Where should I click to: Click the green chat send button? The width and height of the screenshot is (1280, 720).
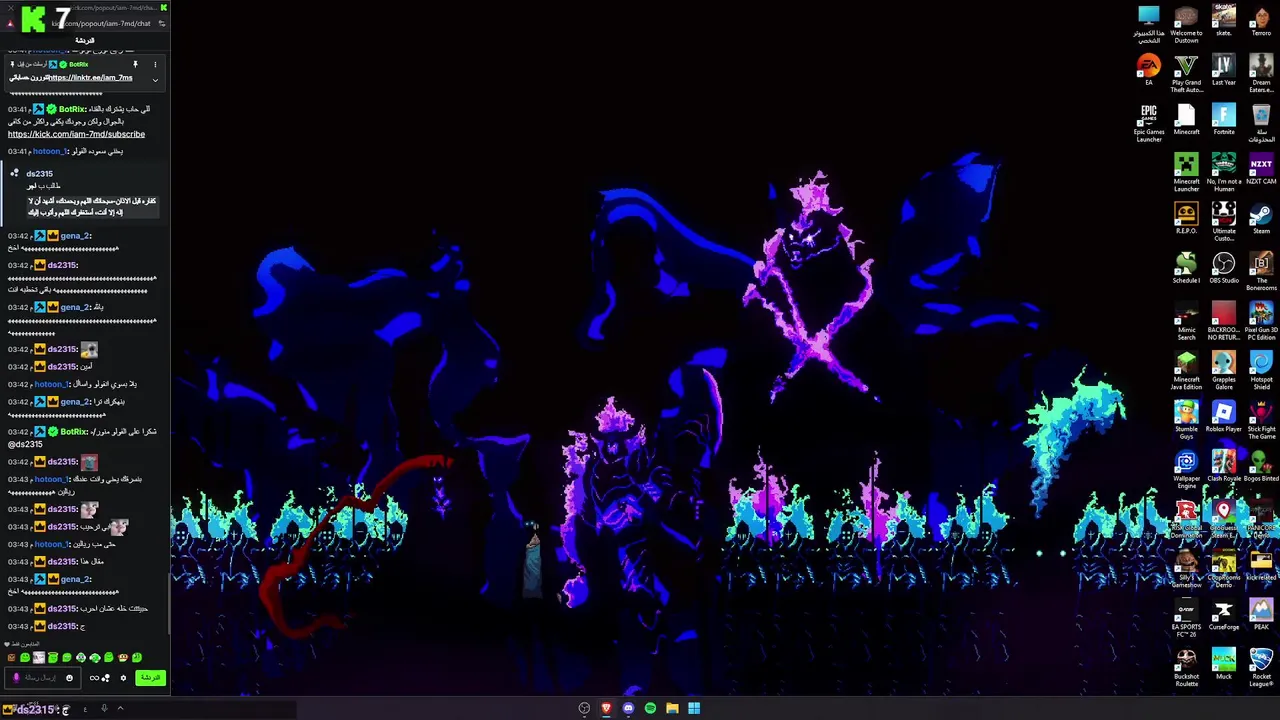(x=150, y=678)
